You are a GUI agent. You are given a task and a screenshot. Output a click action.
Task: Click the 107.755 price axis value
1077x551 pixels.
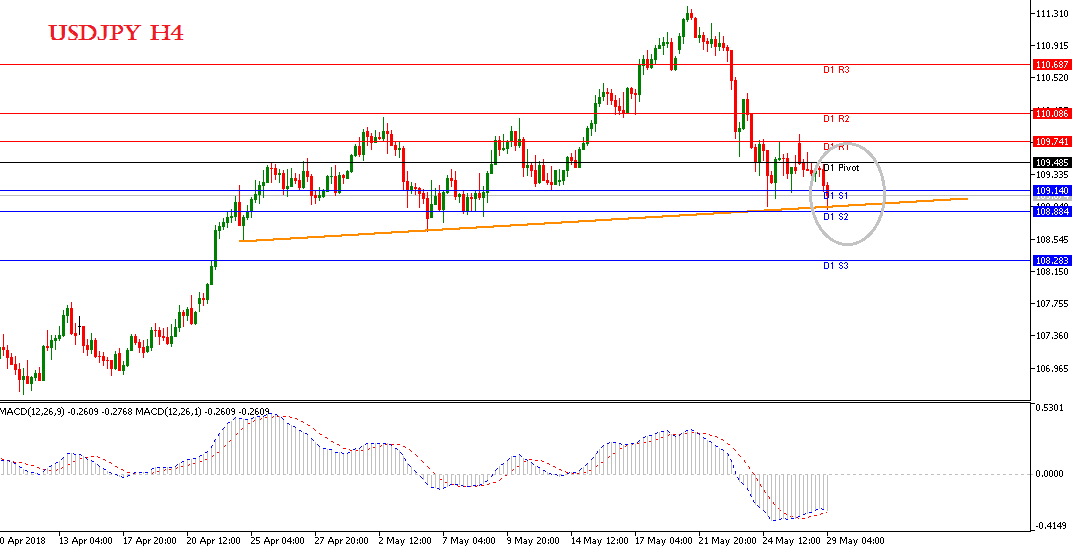1051,304
